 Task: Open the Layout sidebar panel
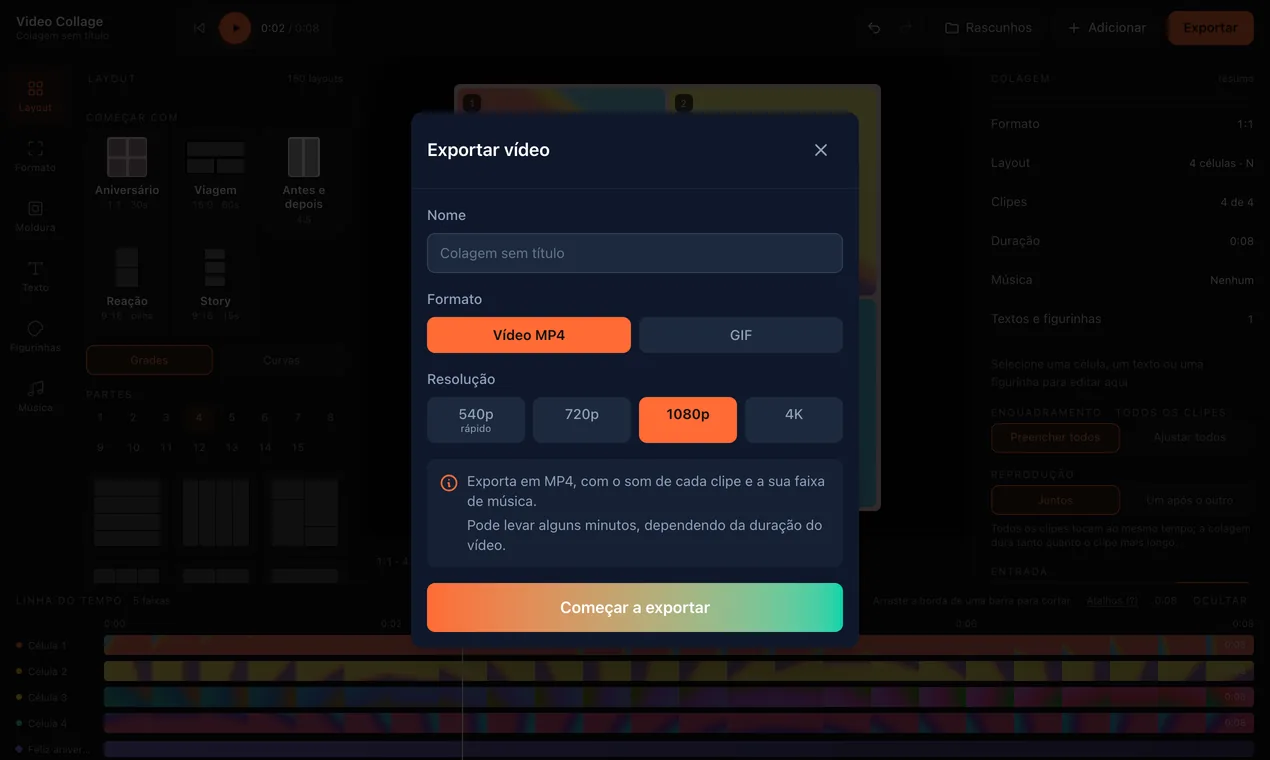[x=36, y=96]
